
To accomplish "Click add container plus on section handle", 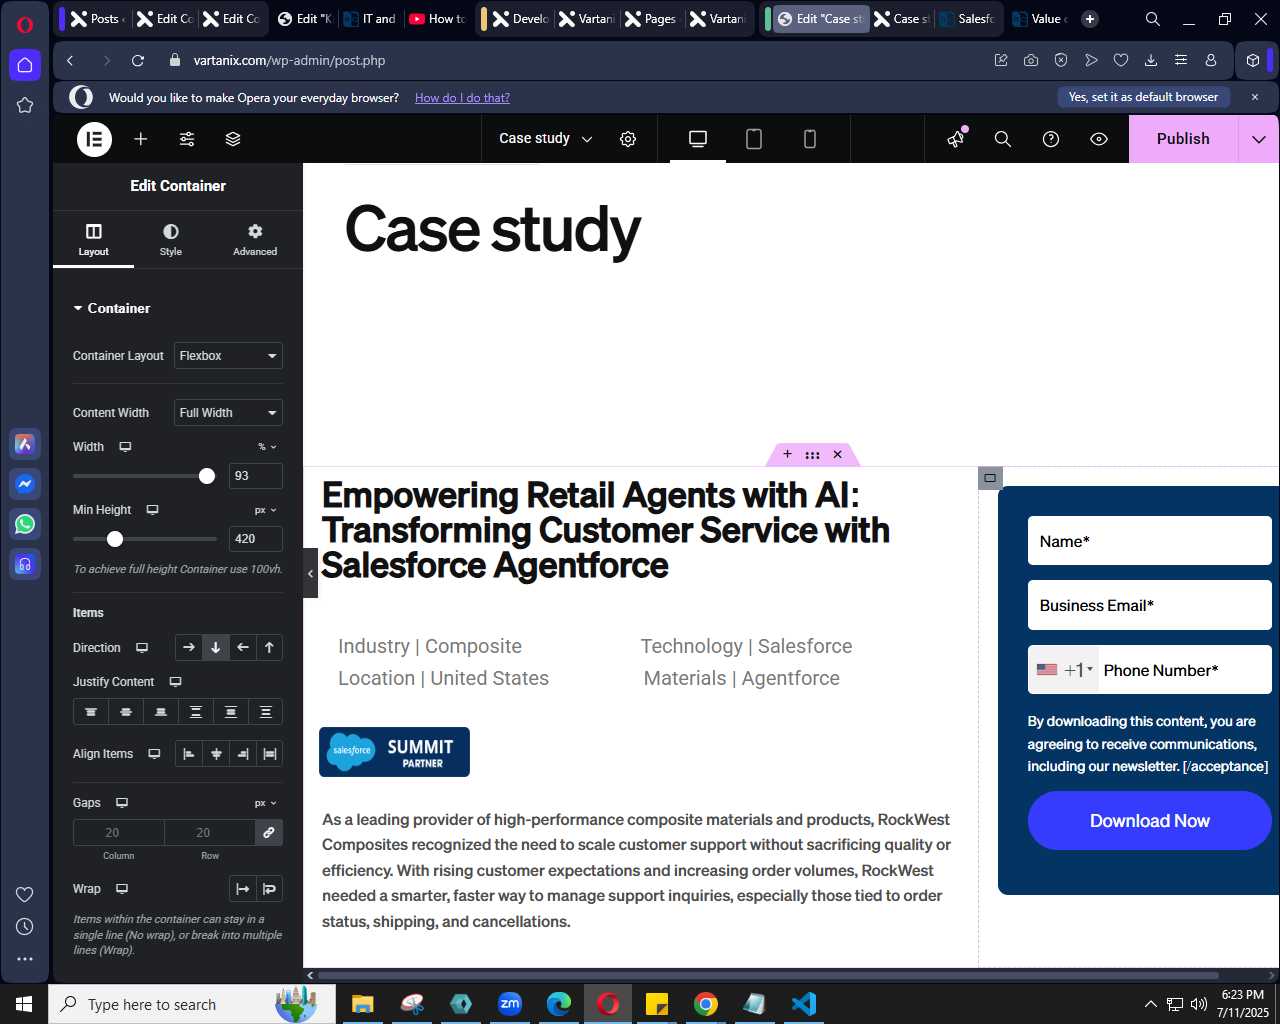I will pos(787,455).
